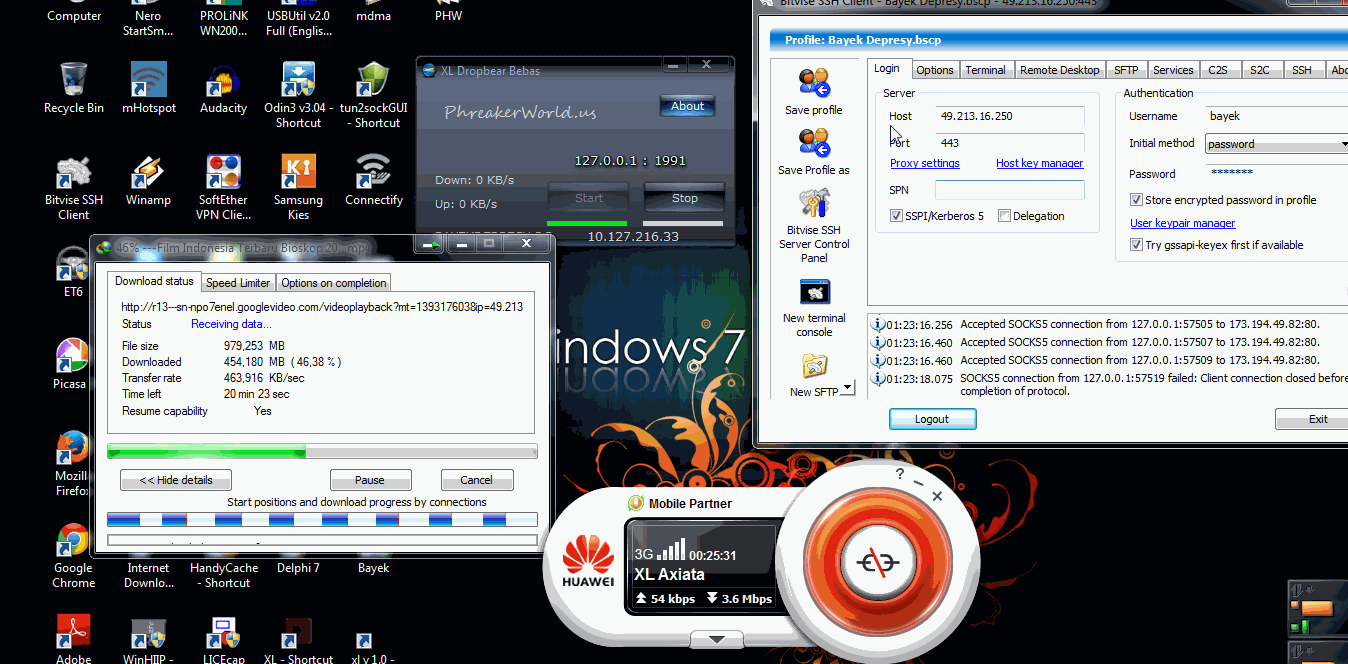Open the User keypair manager link
Viewport: 1348px width, 664px height.
click(x=1182, y=223)
